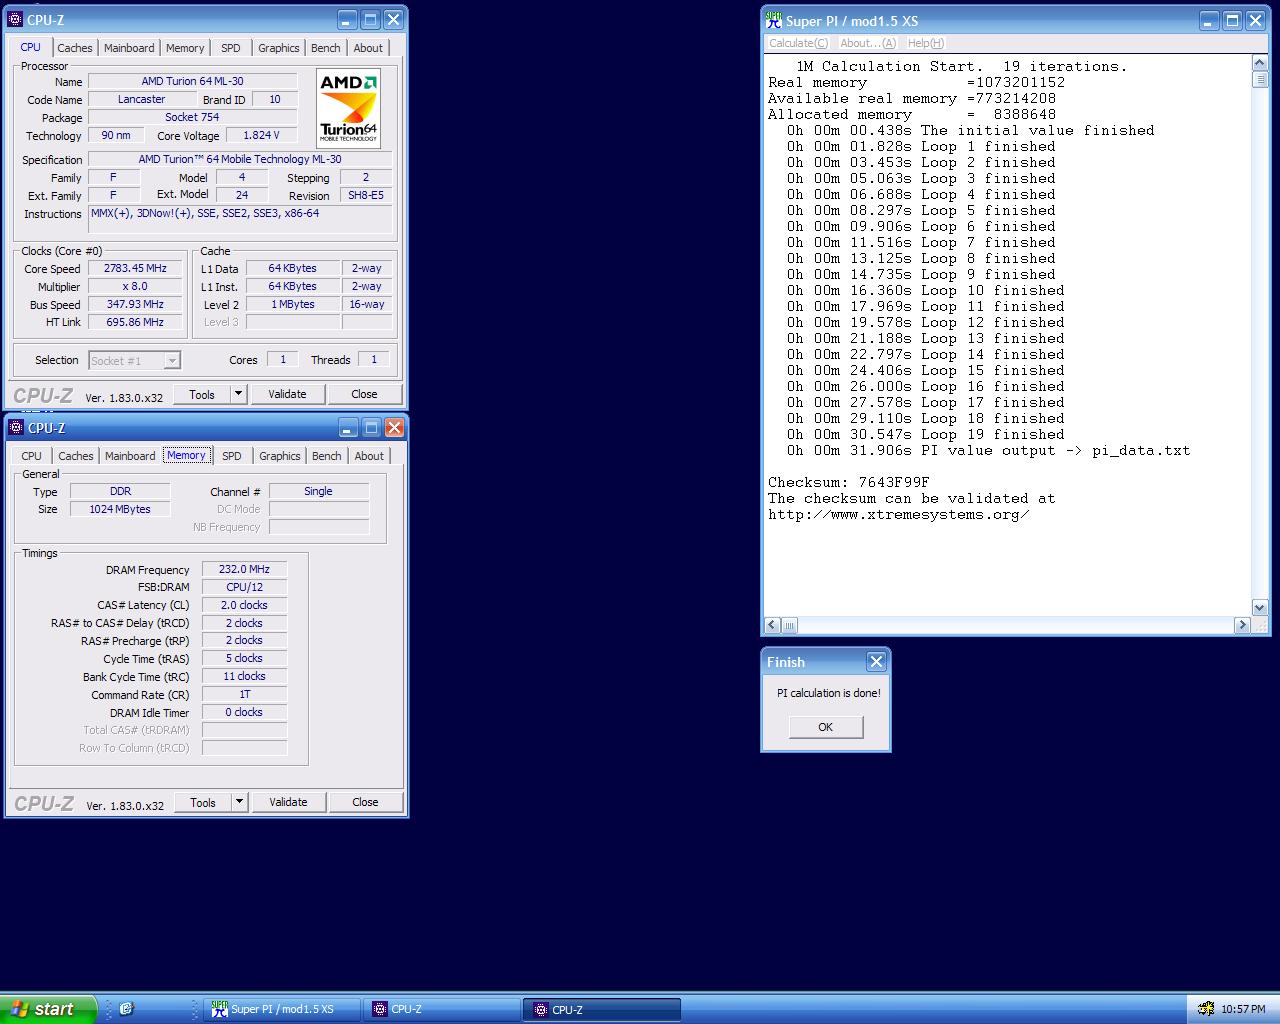
Task: Click the Internet Explorer quick launch icon
Action: [x=126, y=1009]
